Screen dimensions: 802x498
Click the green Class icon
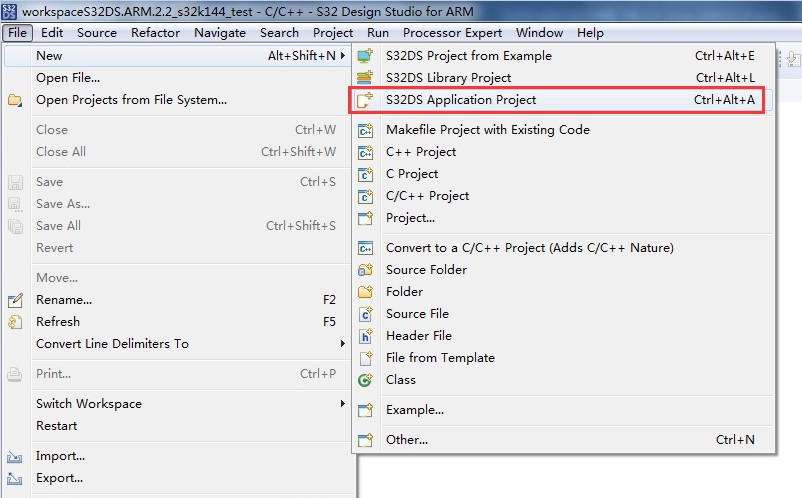tap(365, 380)
